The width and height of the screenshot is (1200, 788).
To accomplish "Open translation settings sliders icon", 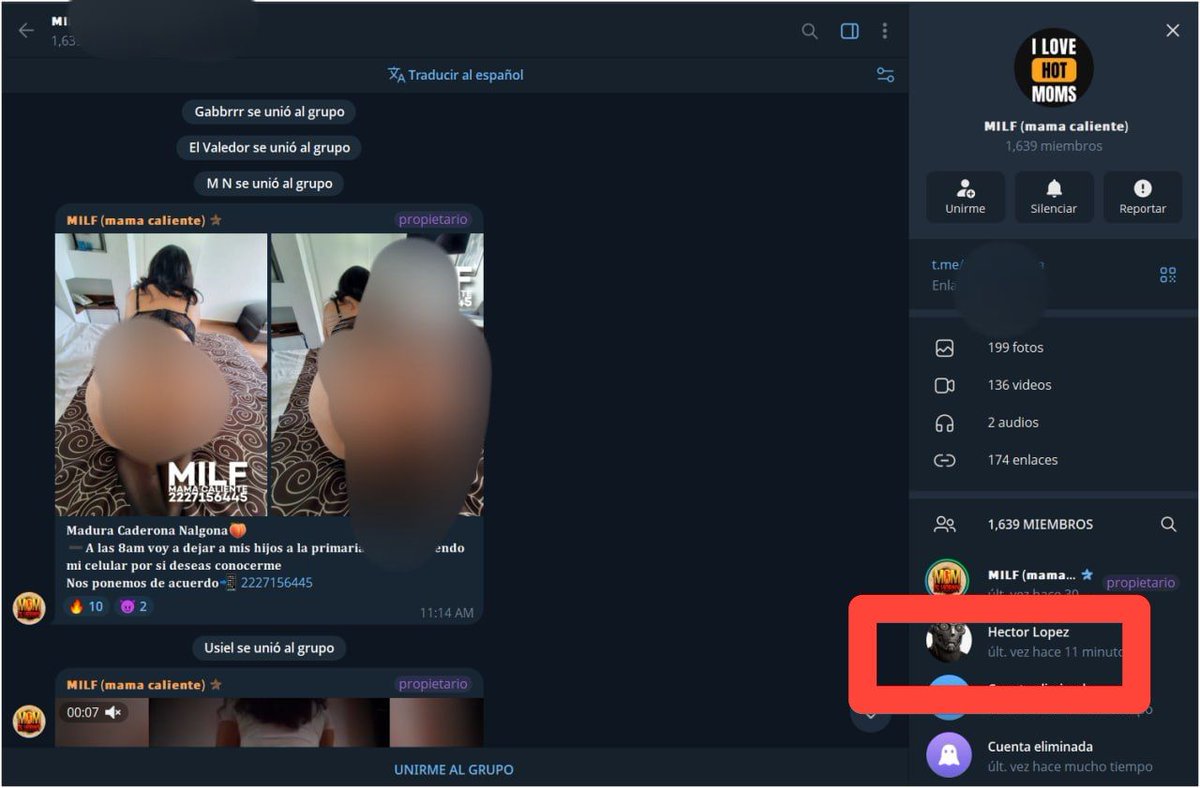I will click(x=885, y=75).
